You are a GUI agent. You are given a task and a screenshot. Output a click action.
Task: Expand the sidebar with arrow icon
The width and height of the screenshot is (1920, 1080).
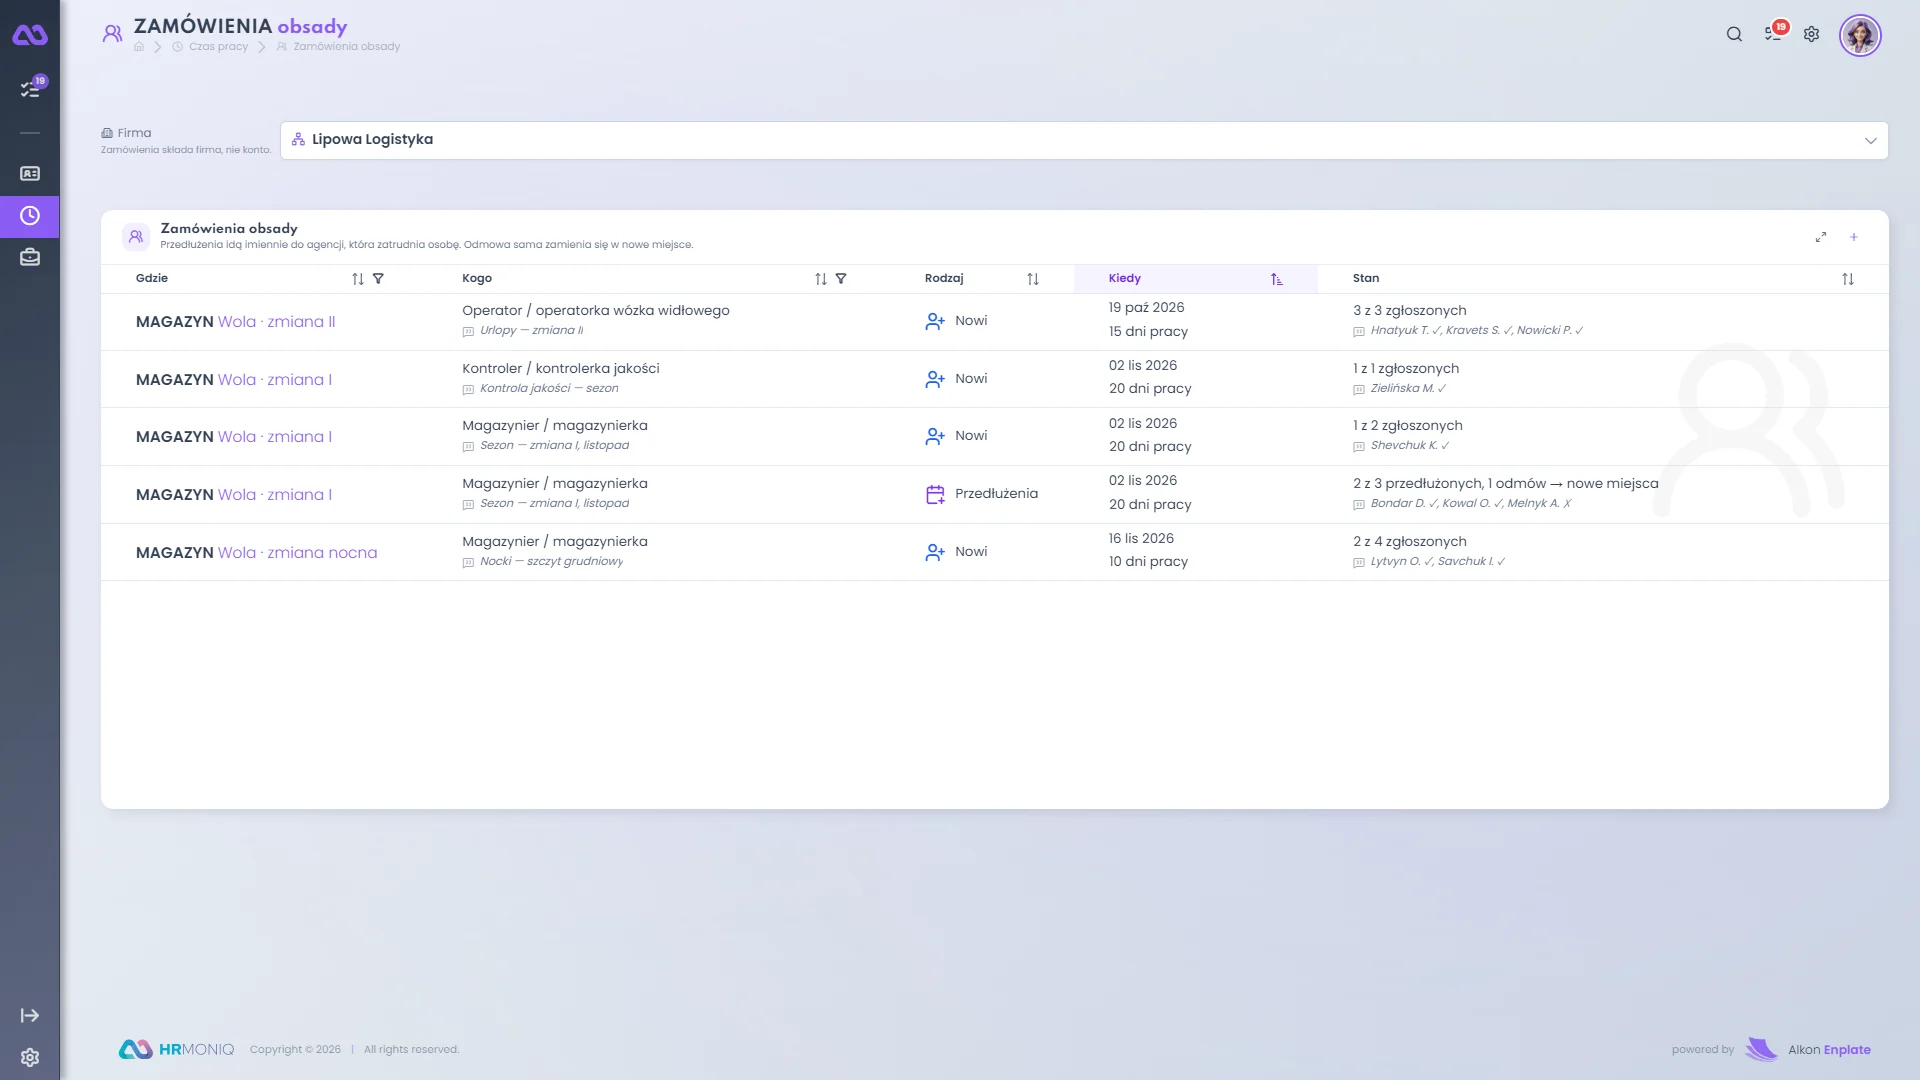point(30,1016)
